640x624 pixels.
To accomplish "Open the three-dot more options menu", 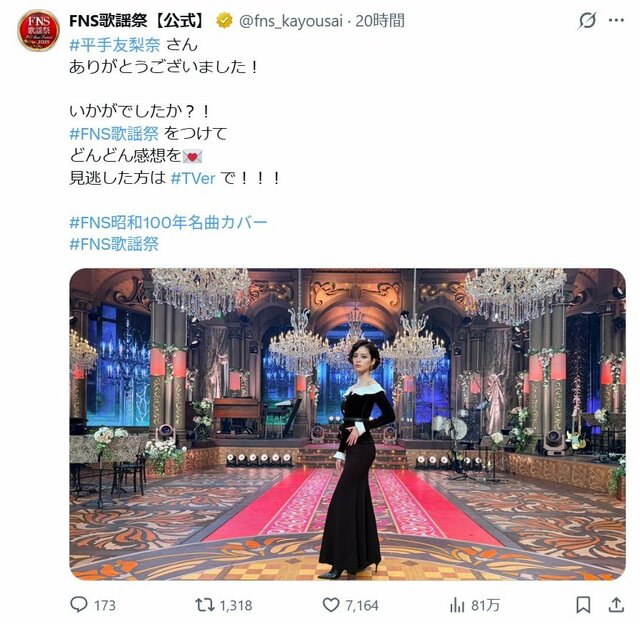I will (617, 20).
